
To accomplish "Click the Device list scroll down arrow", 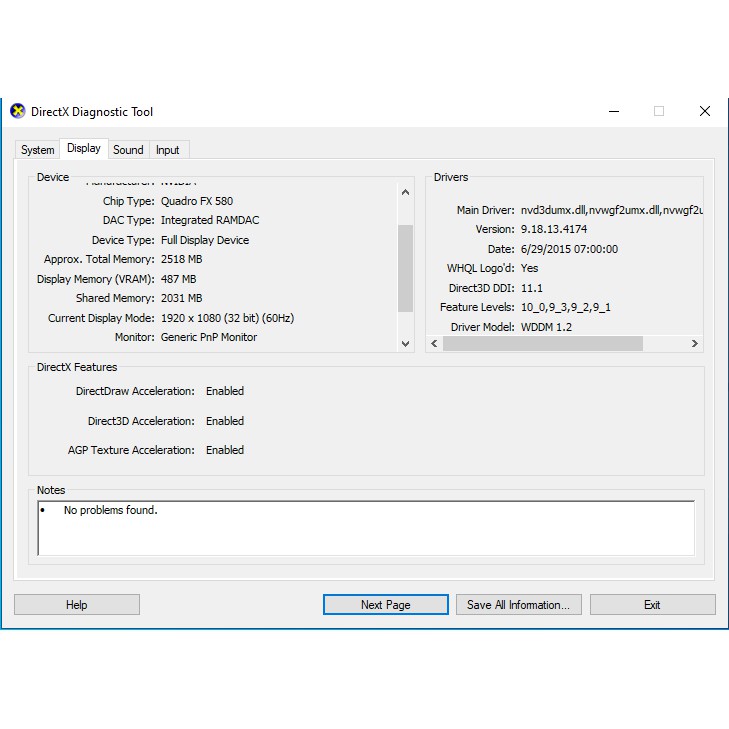I will pyautogui.click(x=405, y=343).
